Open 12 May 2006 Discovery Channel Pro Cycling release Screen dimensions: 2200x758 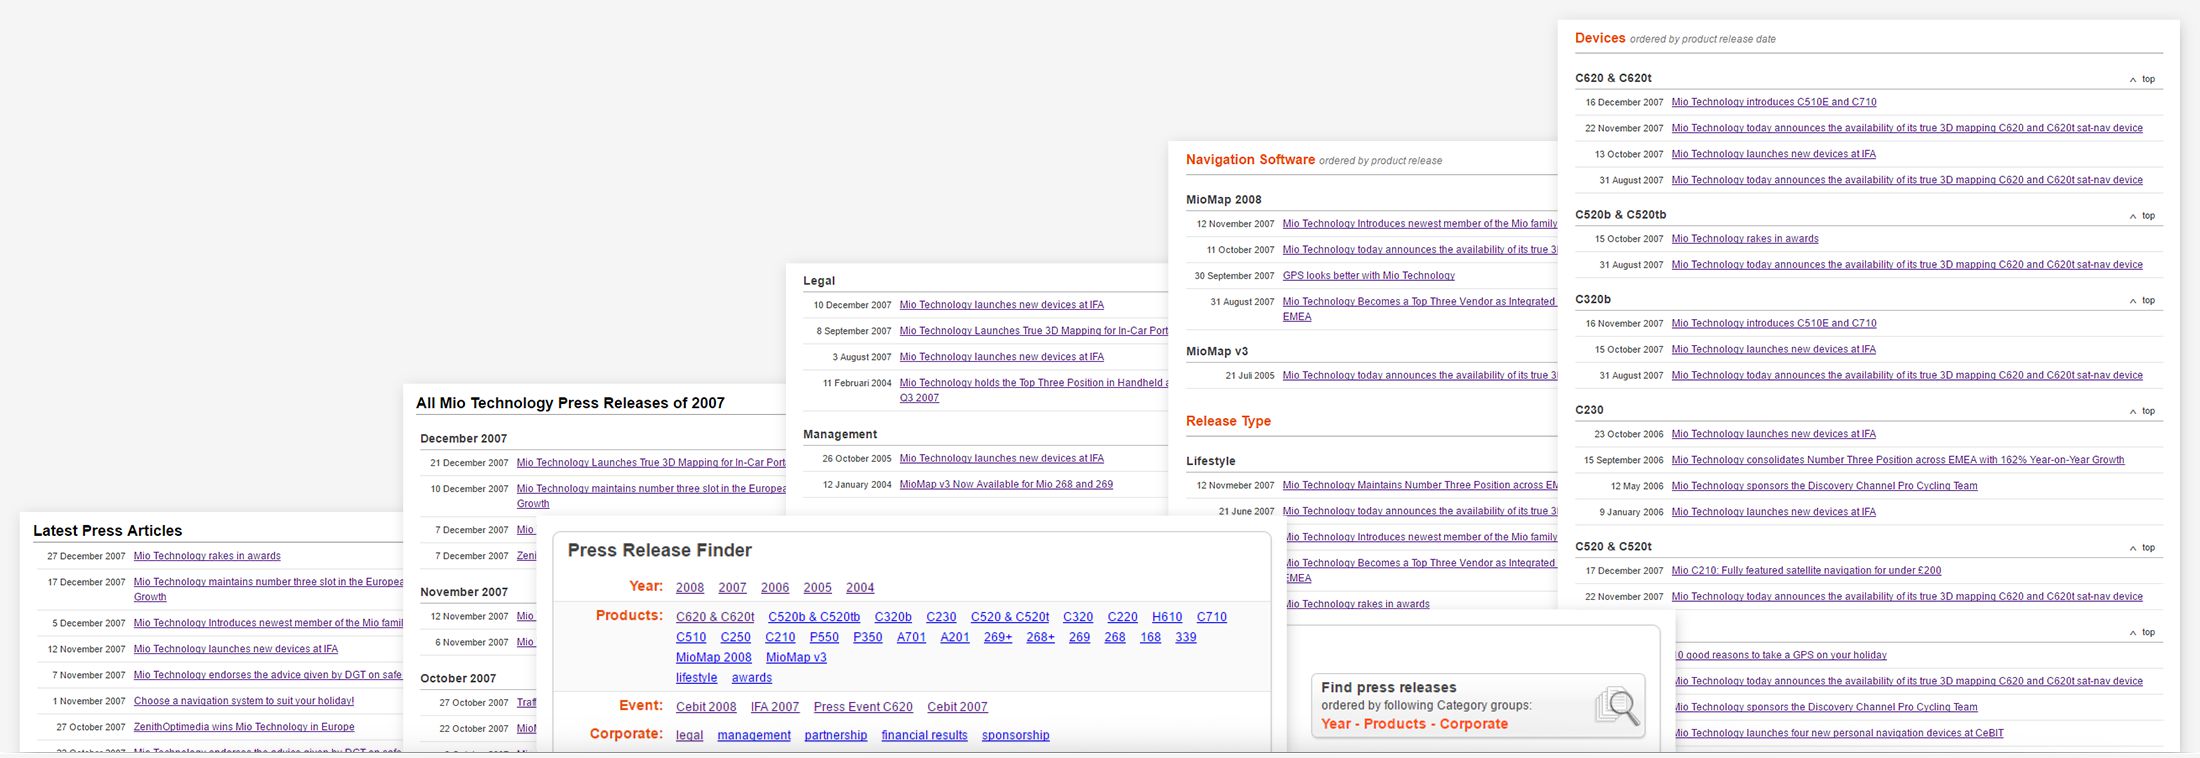click(x=1824, y=486)
